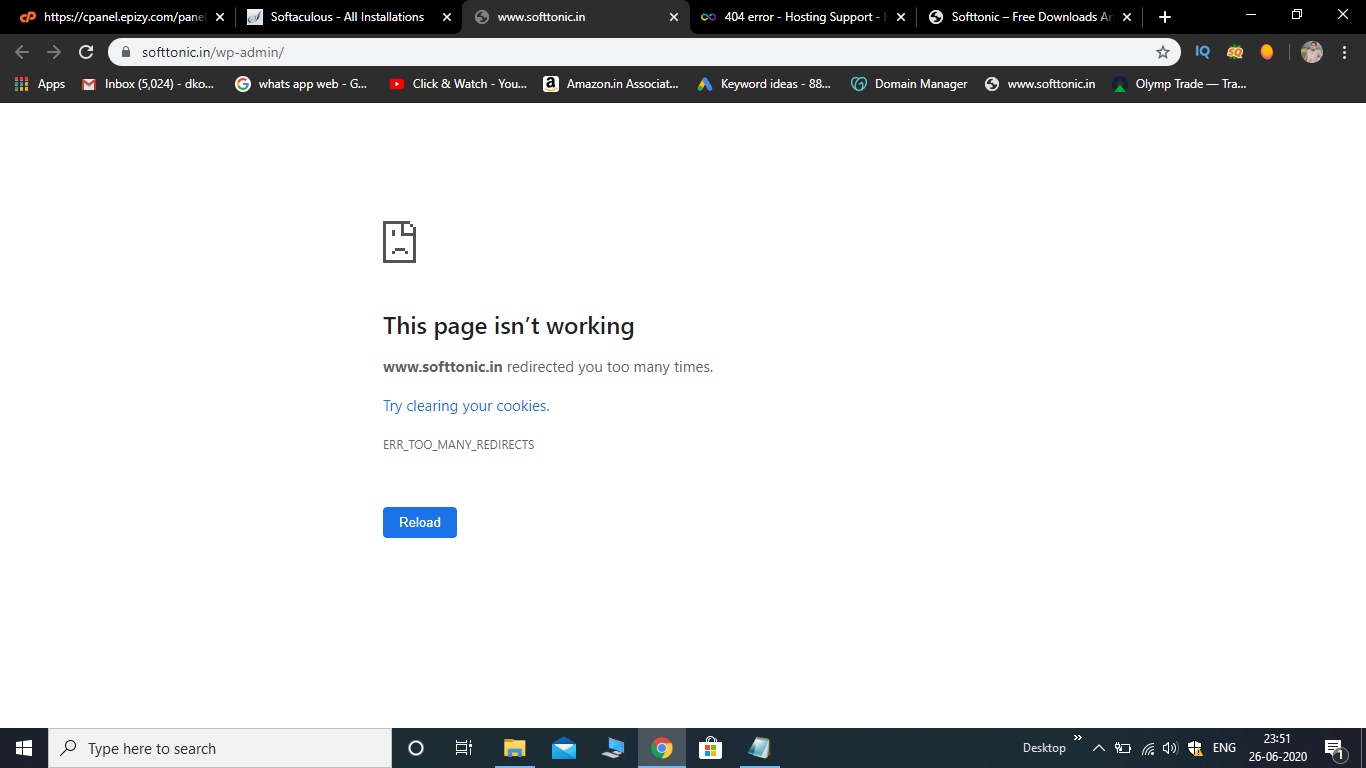Select the www.softtonic.in tab
Image resolution: width=1366 pixels, height=768 pixels.
(x=576, y=17)
